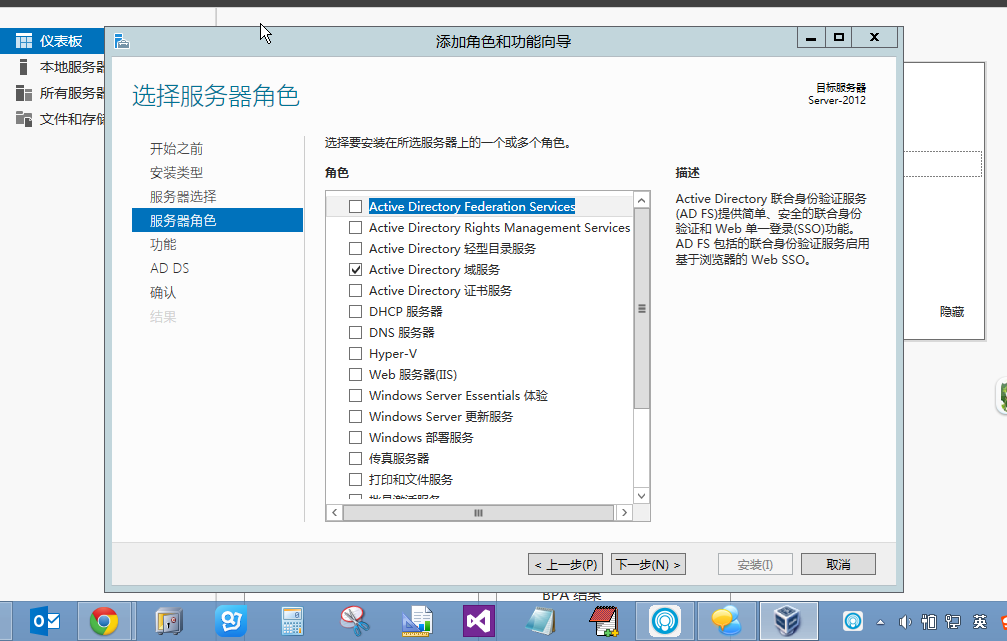
Task: Open the chat bubbles messenger icon
Action: (726, 621)
